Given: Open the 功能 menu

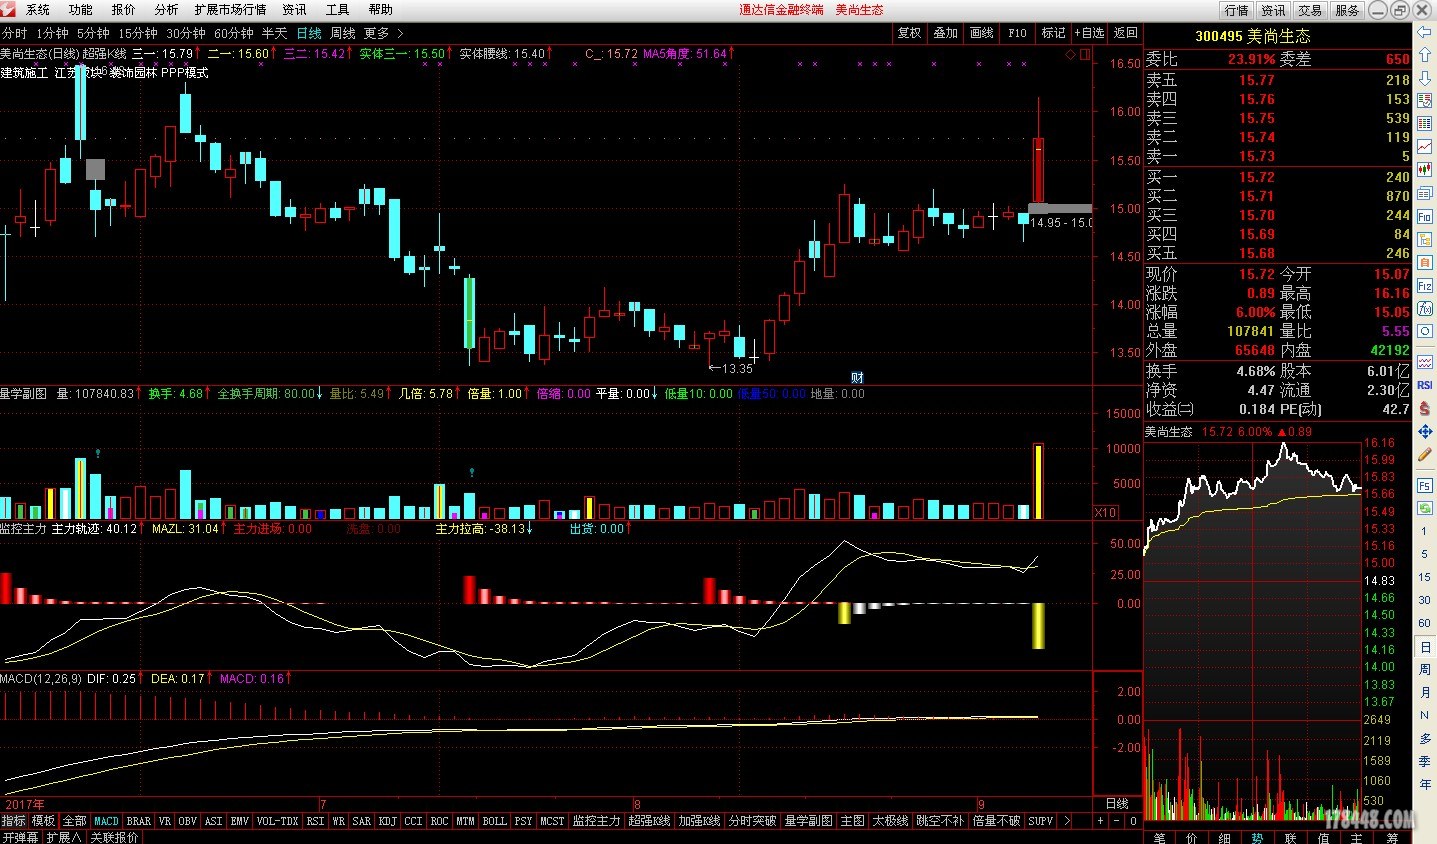Looking at the screenshot, I should click(81, 9).
